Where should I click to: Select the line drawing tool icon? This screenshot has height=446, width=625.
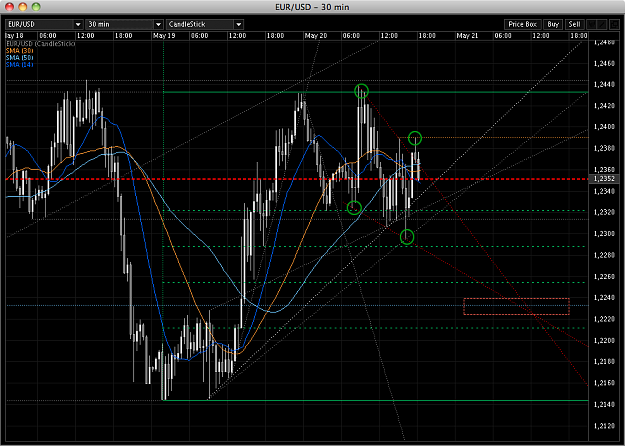click(x=602, y=25)
